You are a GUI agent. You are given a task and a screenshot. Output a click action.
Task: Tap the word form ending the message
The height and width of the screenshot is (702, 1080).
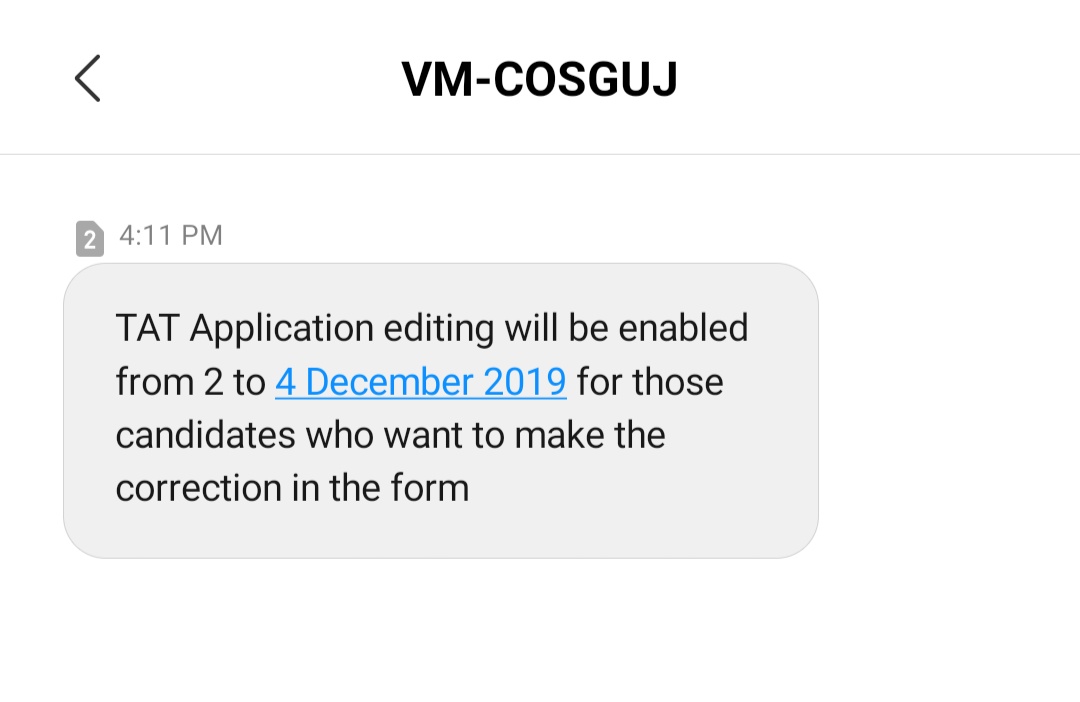pyautogui.click(x=430, y=488)
